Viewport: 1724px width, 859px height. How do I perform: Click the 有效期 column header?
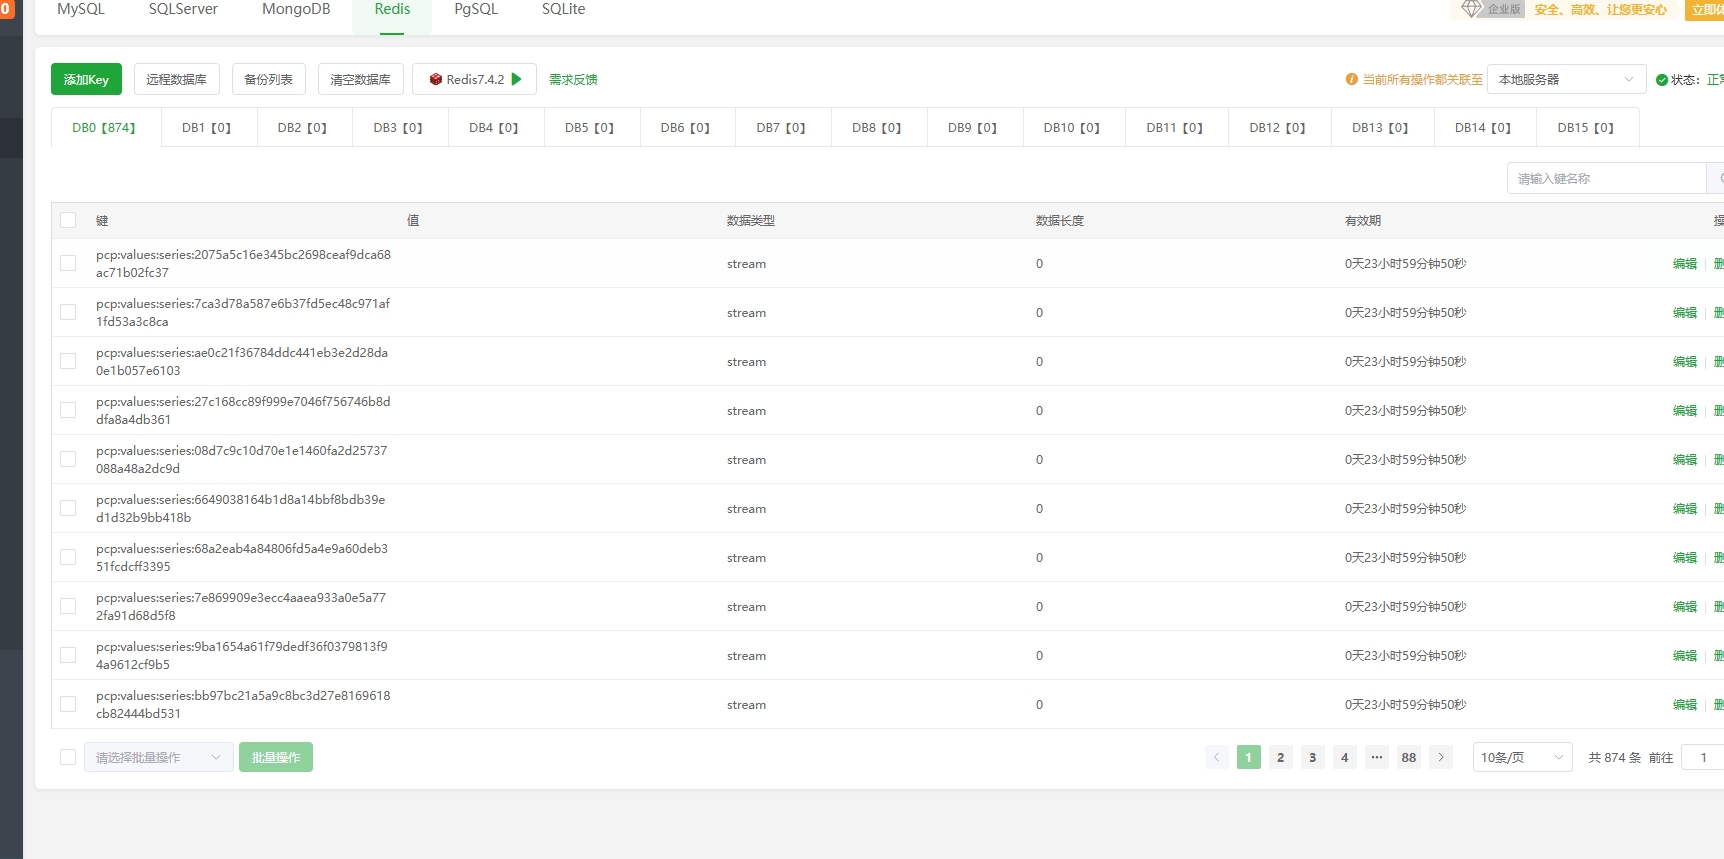[1363, 220]
